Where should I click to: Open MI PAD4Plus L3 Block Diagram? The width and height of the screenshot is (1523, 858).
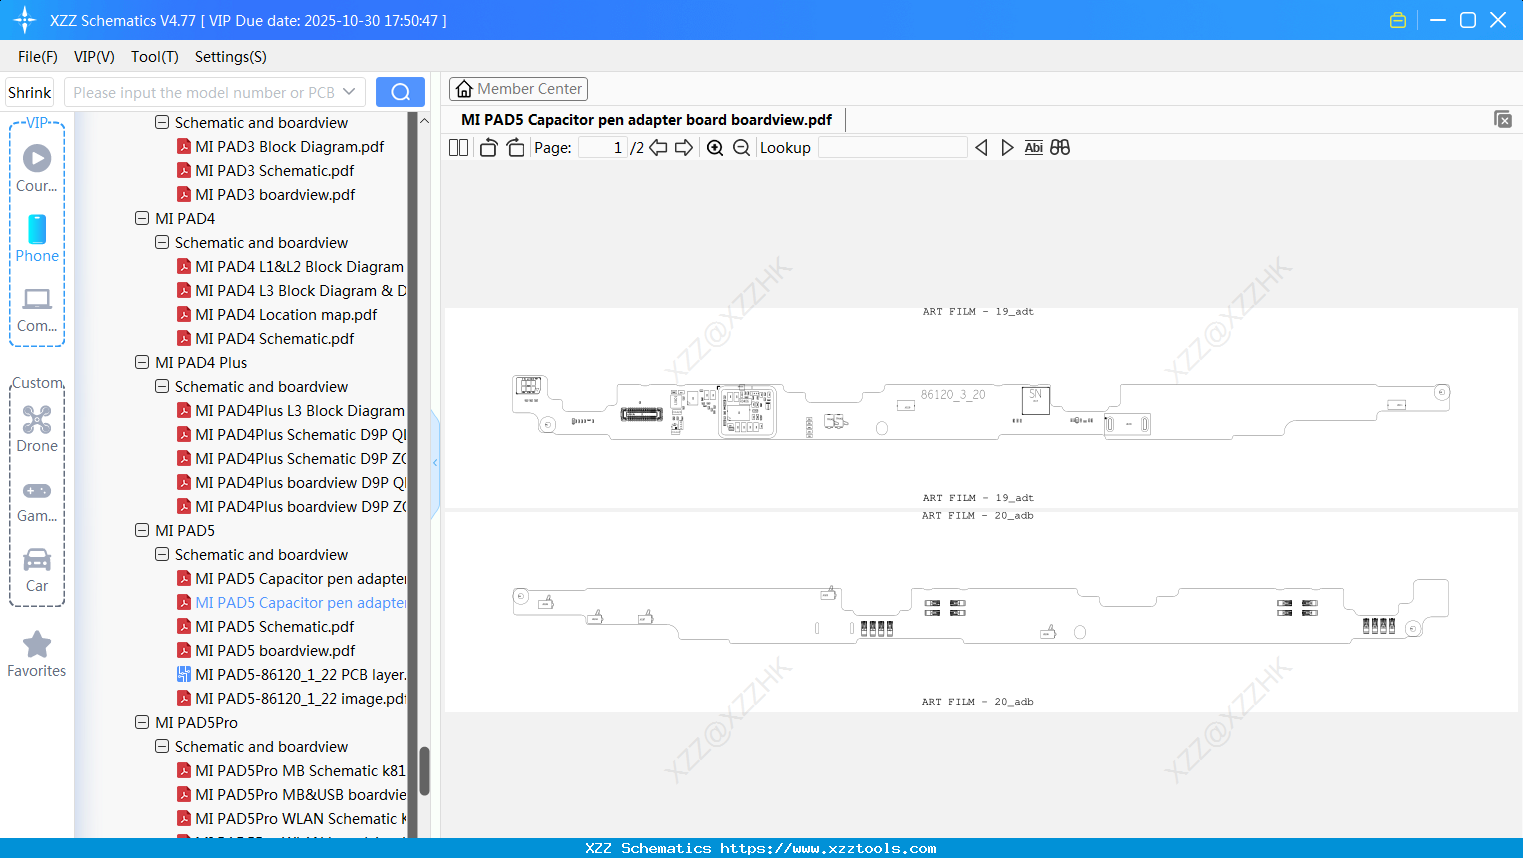291,411
